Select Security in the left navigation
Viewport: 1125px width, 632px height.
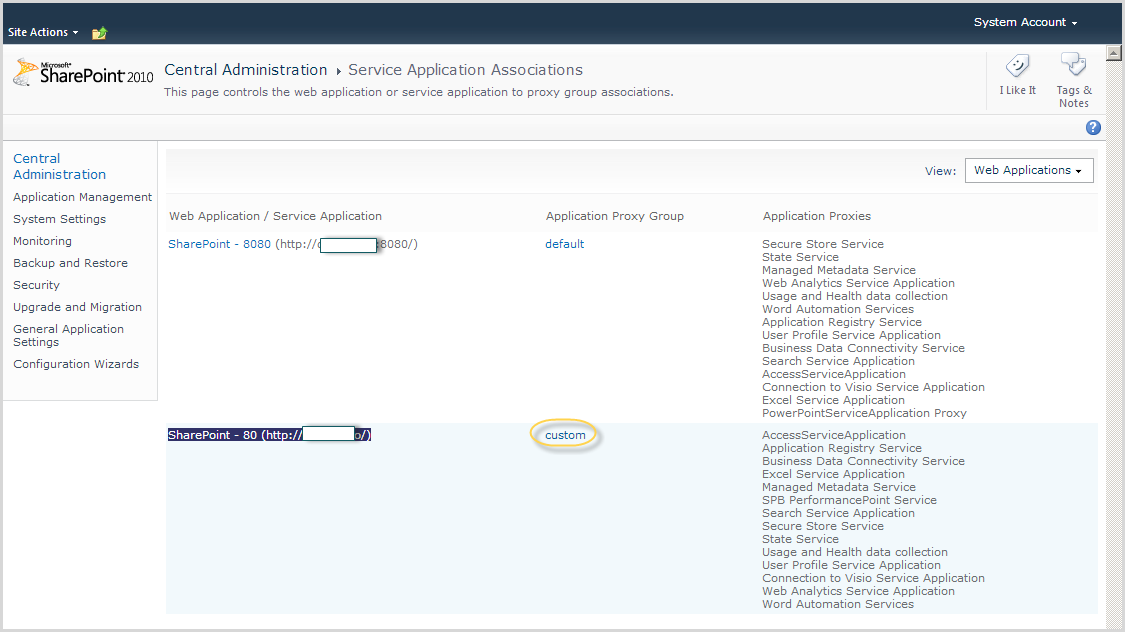(37, 285)
